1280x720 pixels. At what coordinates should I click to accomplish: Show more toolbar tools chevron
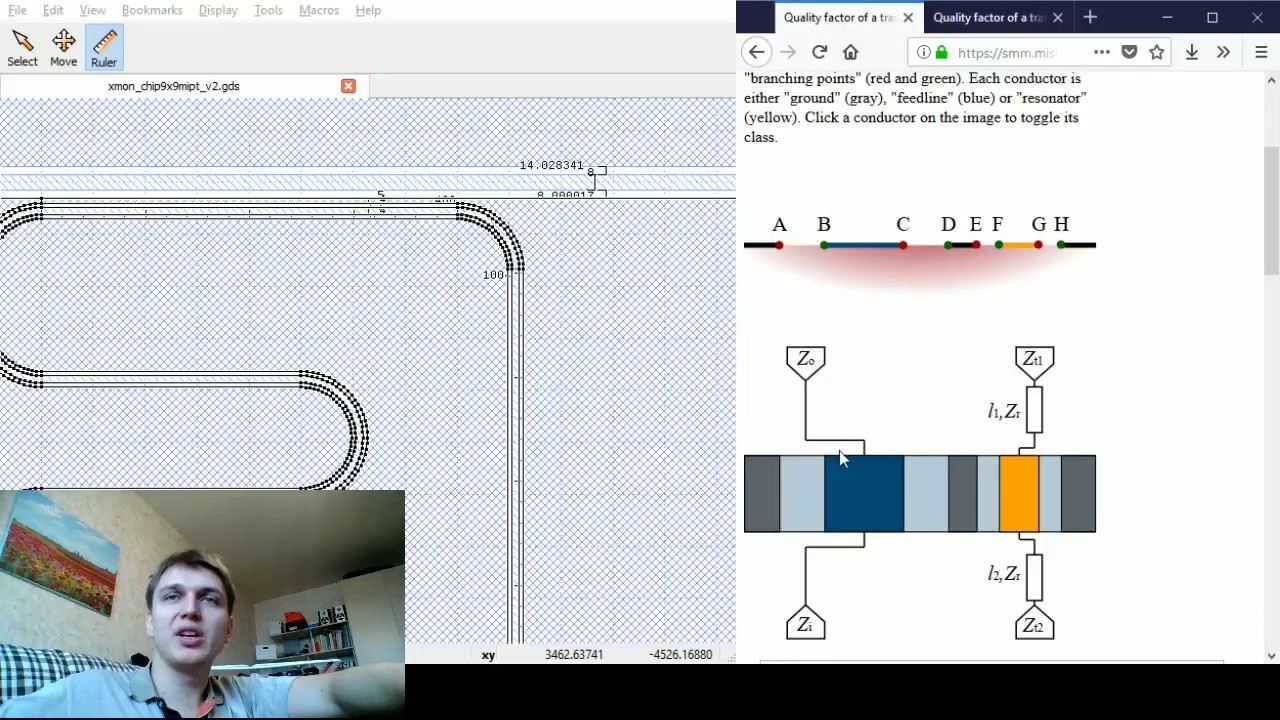pyautogui.click(x=1223, y=52)
